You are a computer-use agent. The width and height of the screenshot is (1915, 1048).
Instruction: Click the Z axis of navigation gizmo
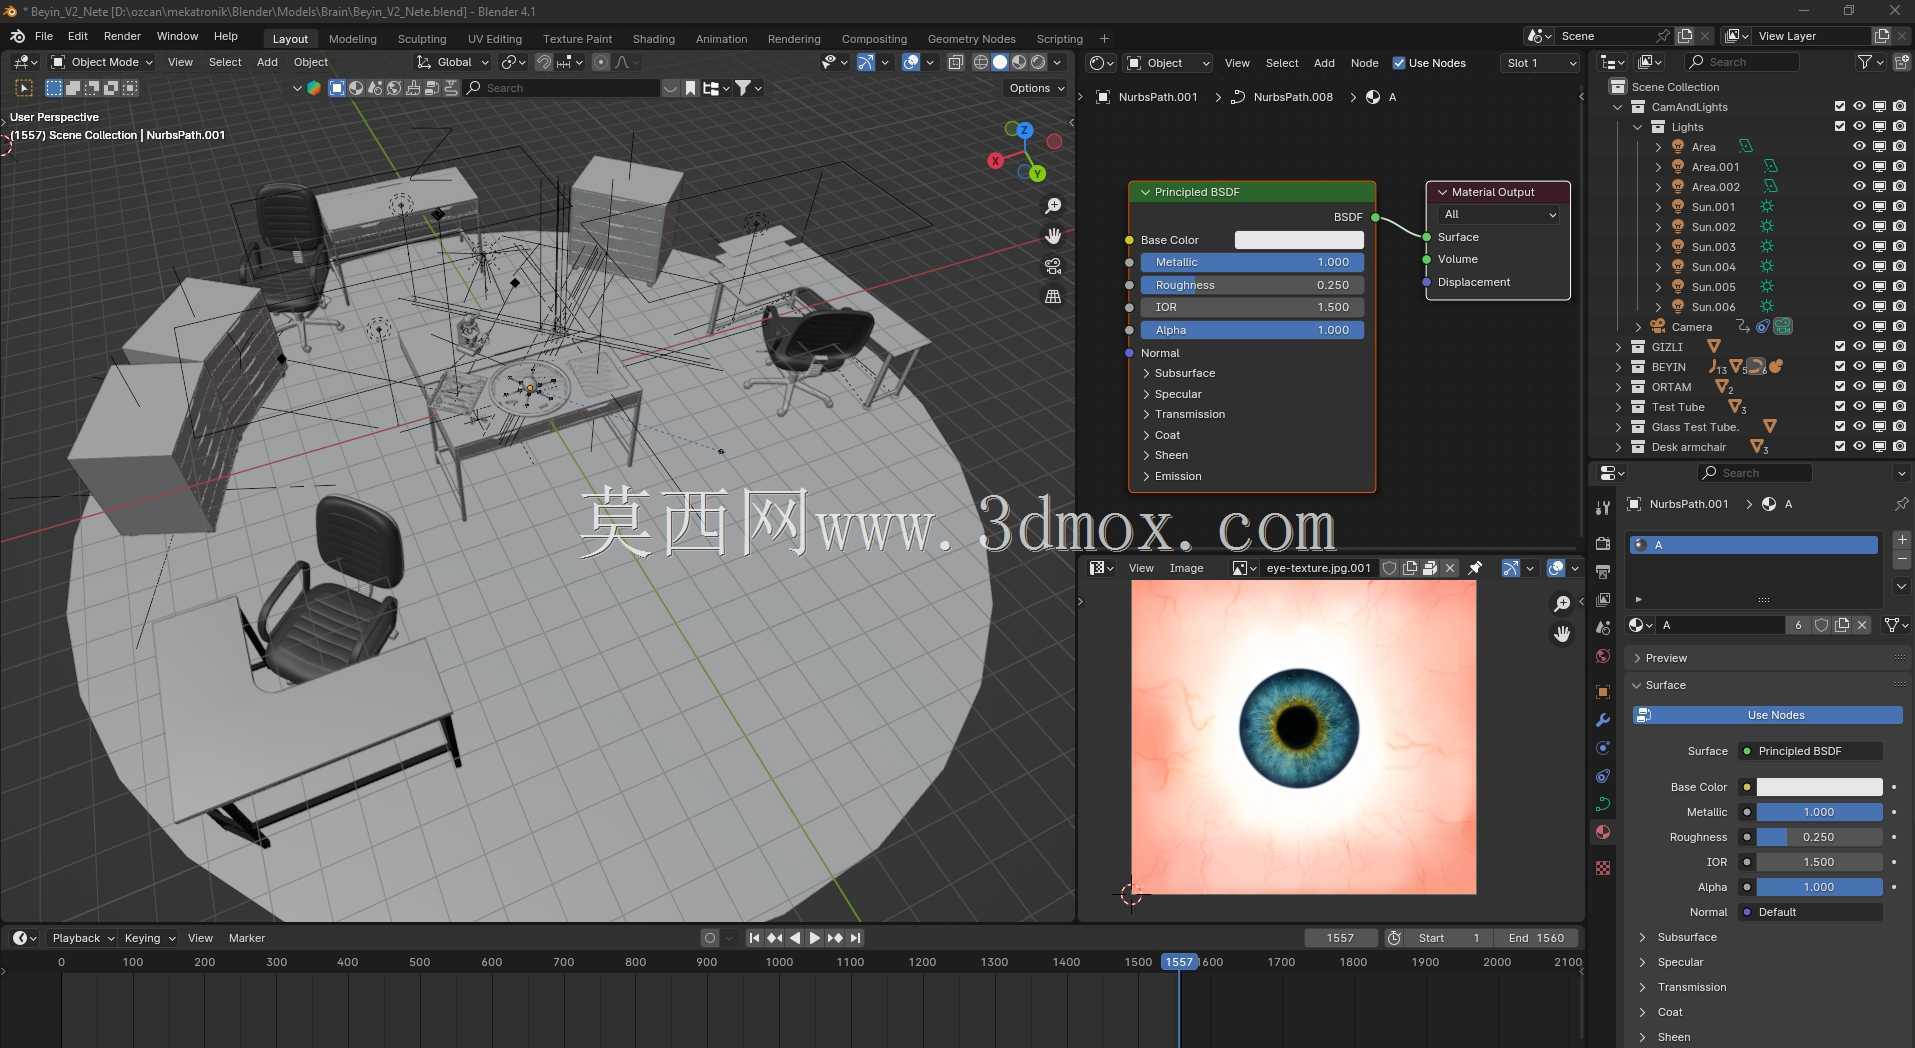1024,130
